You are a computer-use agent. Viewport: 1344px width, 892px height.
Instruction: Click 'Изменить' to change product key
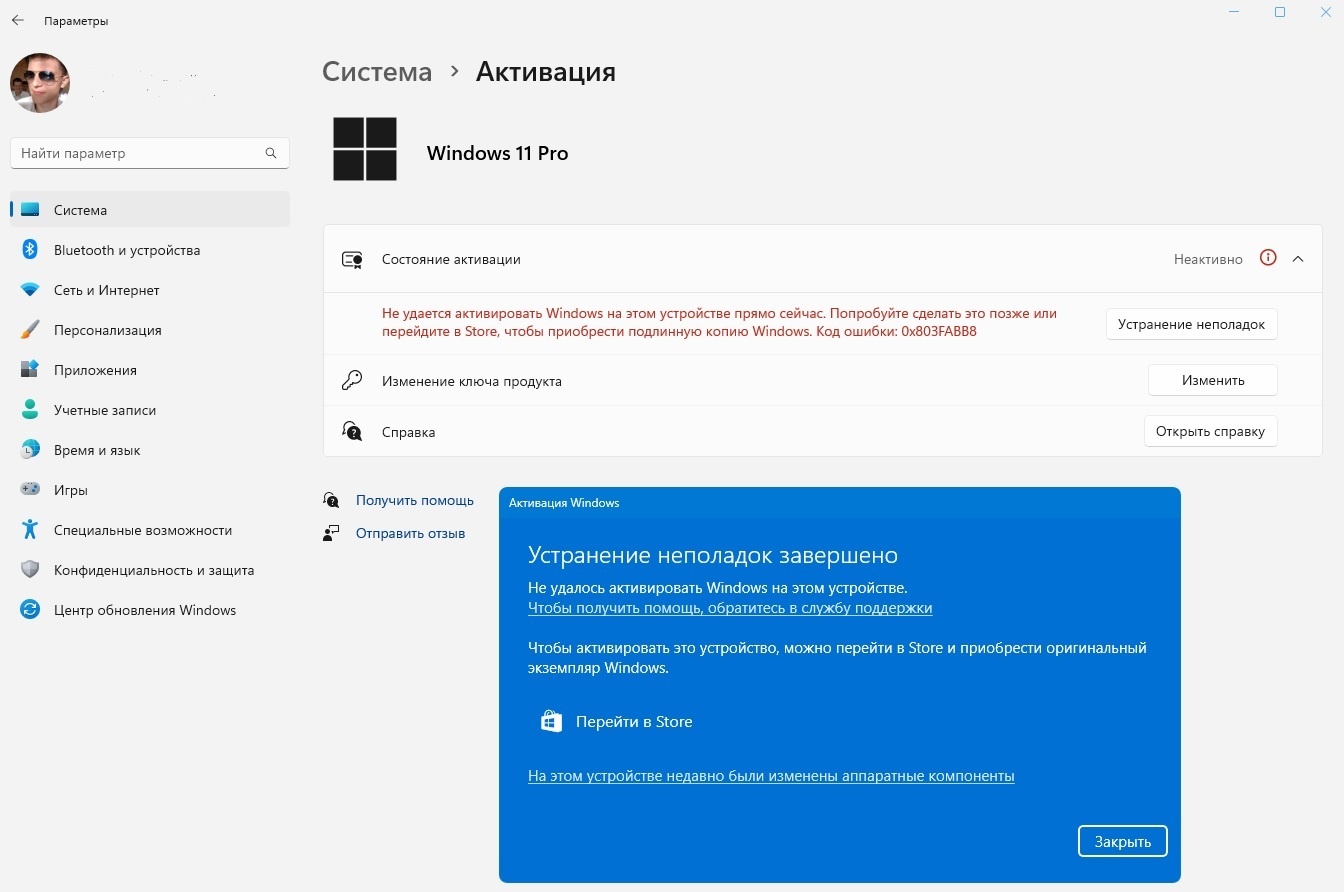click(x=1213, y=380)
